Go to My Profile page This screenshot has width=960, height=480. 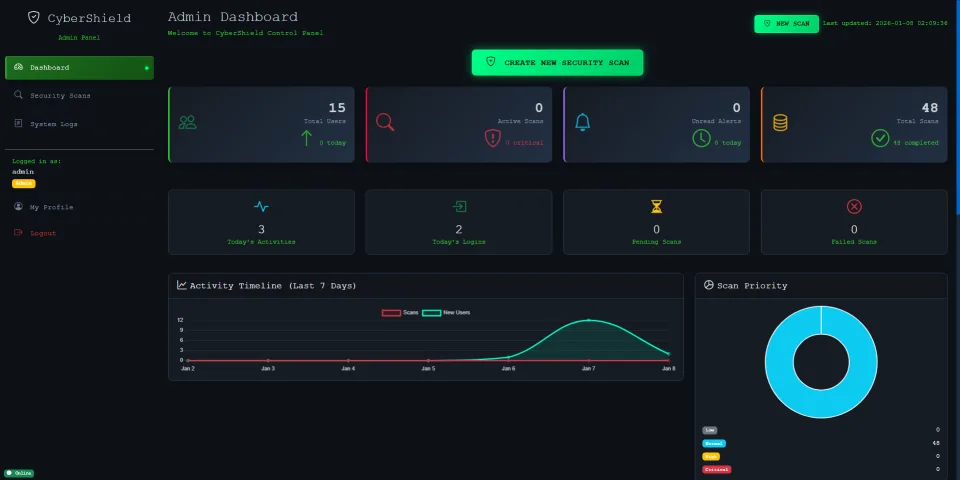click(80, 207)
